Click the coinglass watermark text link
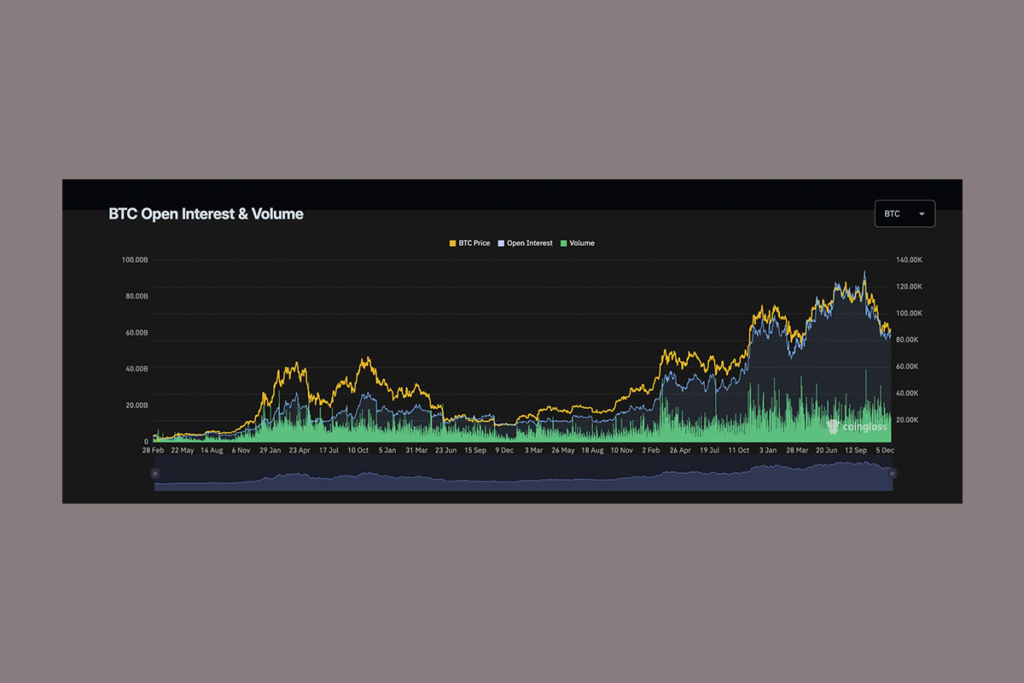The width and height of the screenshot is (1024, 683). [x=866, y=427]
